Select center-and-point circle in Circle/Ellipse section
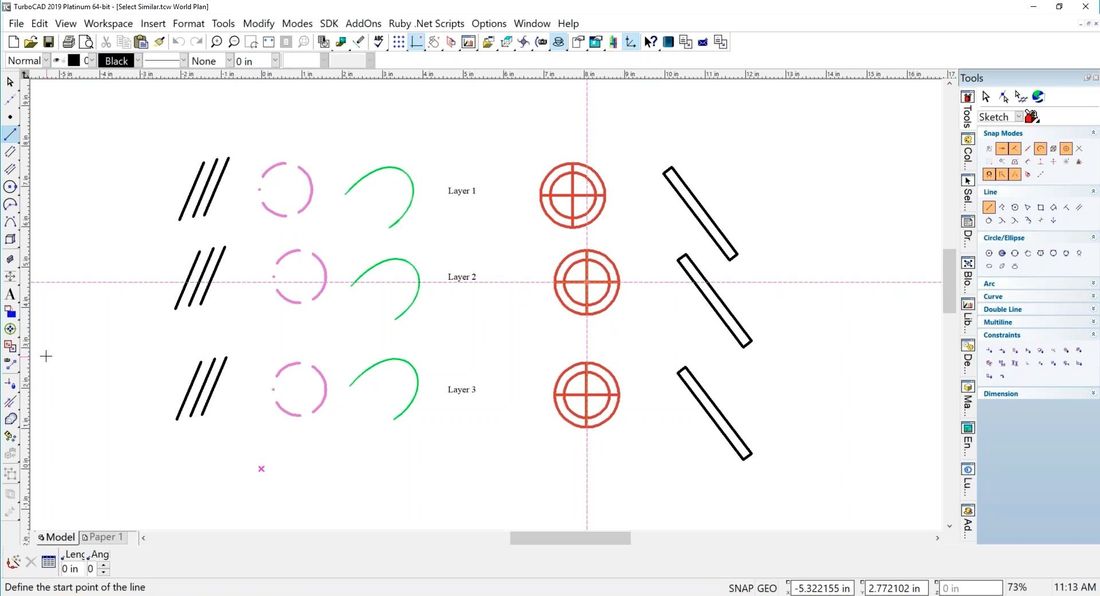Viewport: 1100px width, 596px height. coord(988,253)
